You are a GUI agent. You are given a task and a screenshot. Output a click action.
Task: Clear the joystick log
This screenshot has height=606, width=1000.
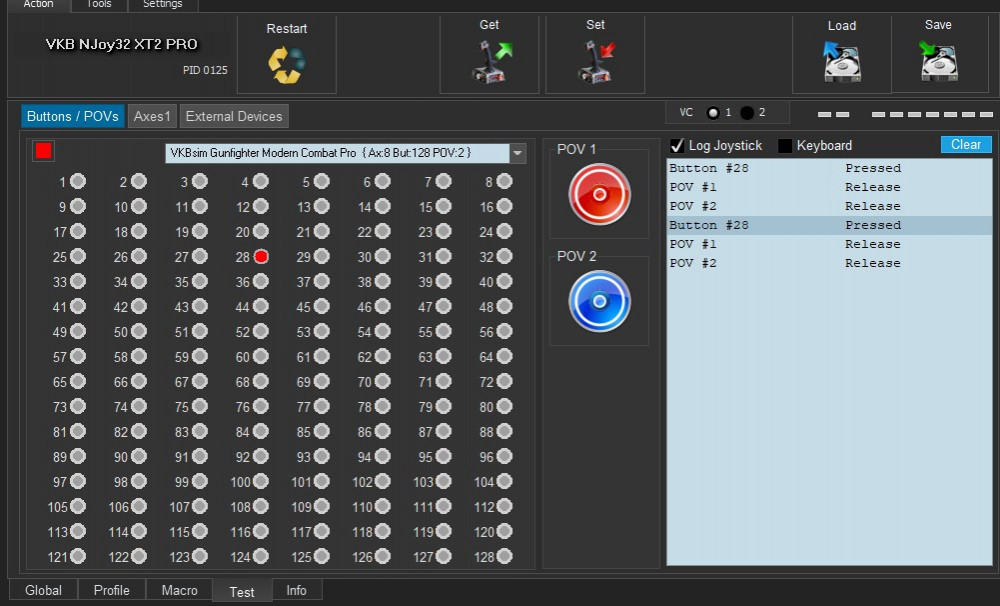(965, 145)
